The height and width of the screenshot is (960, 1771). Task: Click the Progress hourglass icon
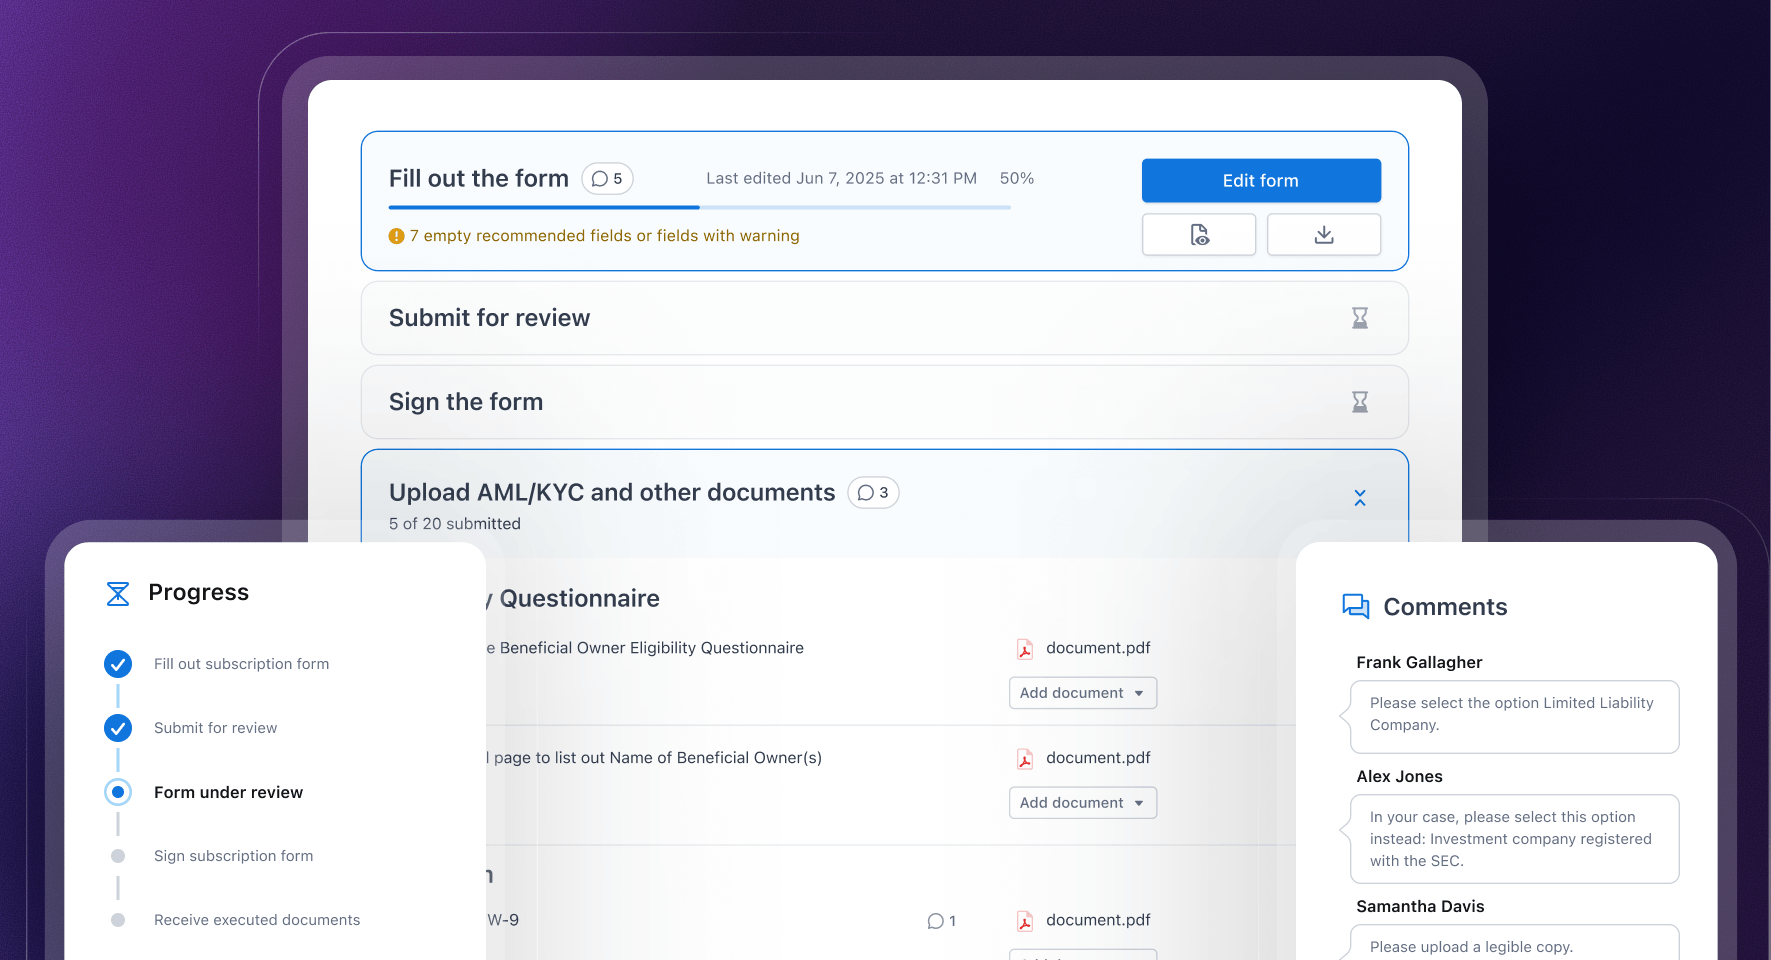coord(118,594)
